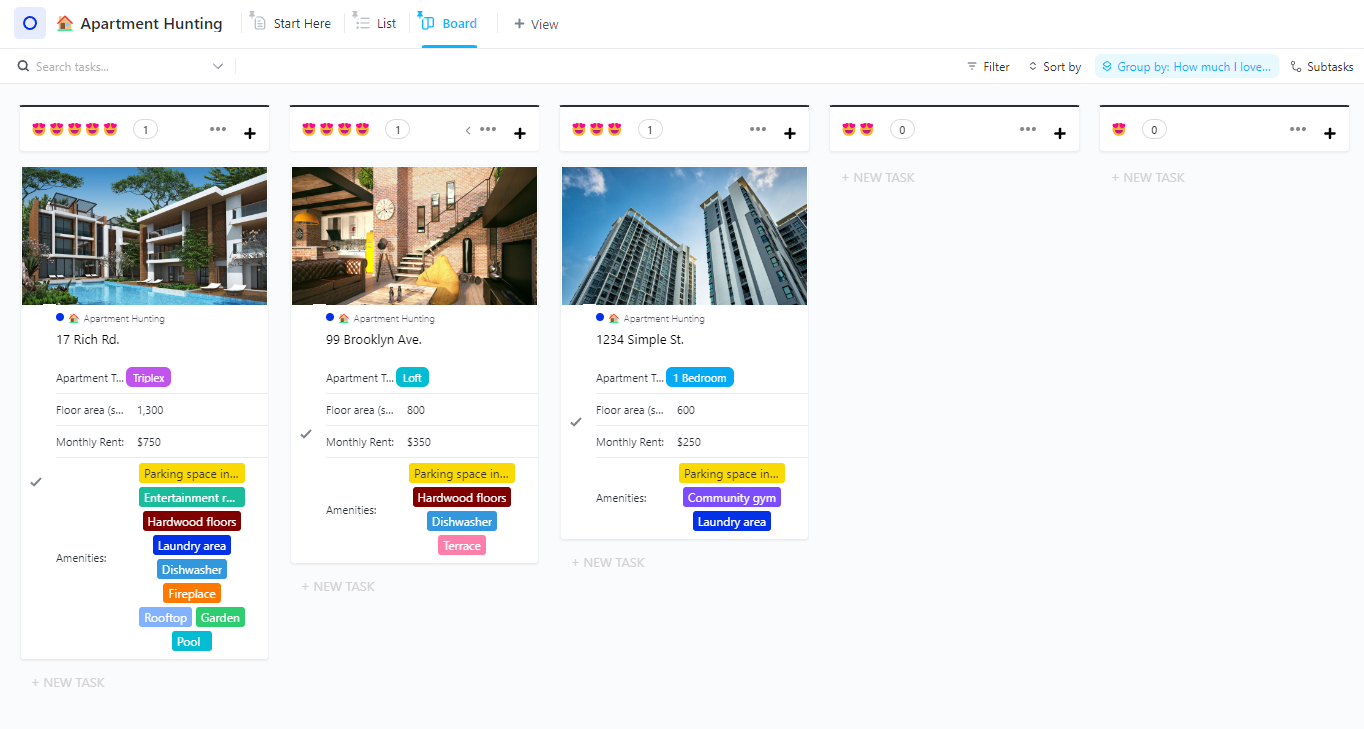Mark 17 Rich Rd. task complete checkmark
The width and height of the screenshot is (1364, 729).
coord(36,482)
